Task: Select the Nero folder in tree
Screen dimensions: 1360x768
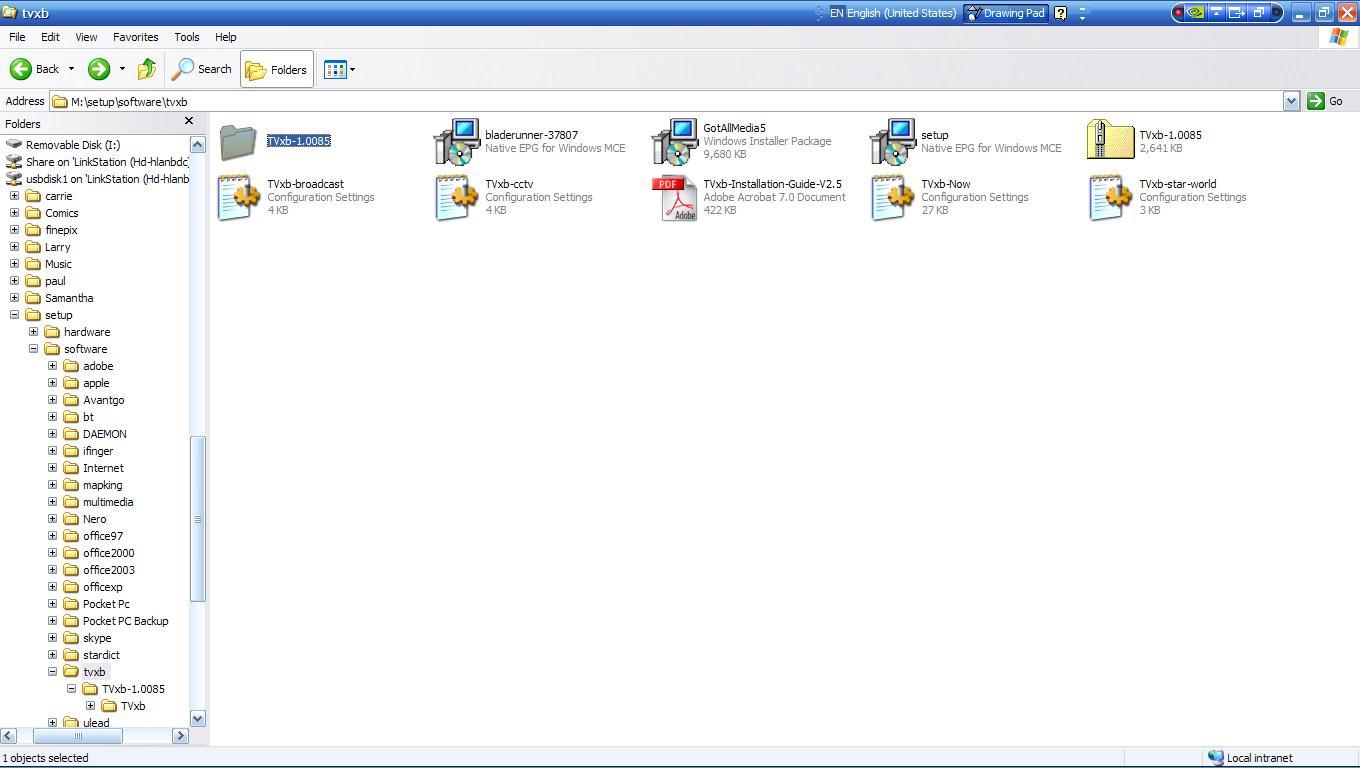Action: click(x=94, y=519)
